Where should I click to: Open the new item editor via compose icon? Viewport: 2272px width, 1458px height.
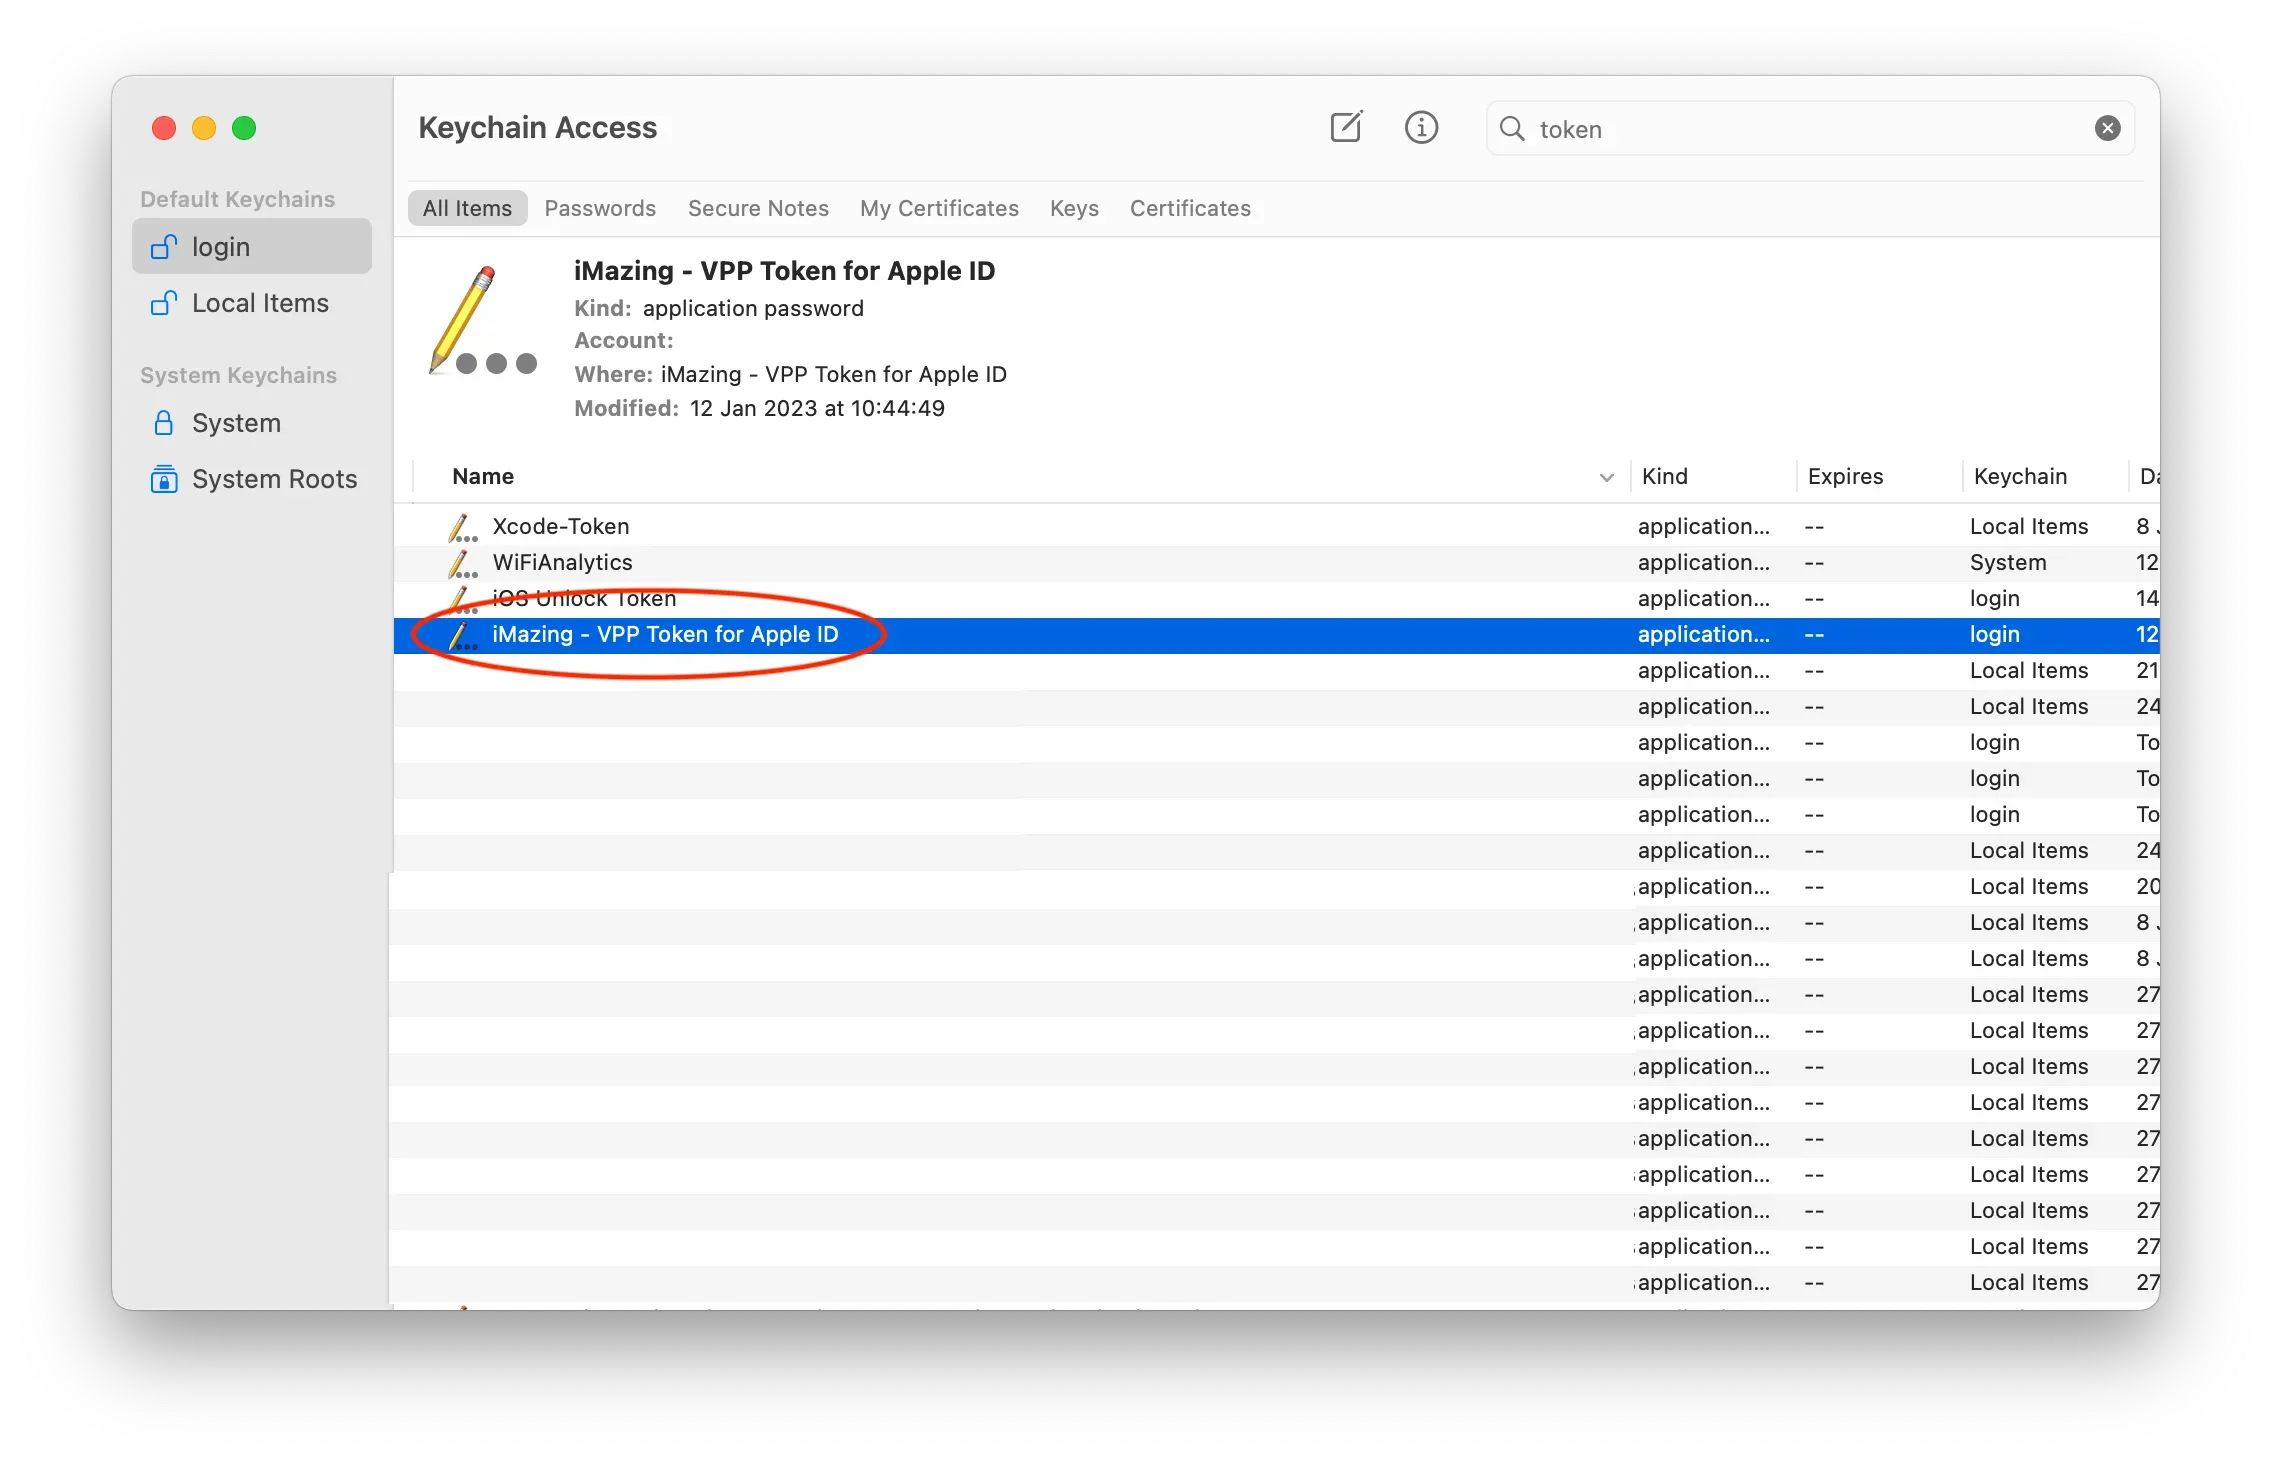[1345, 128]
